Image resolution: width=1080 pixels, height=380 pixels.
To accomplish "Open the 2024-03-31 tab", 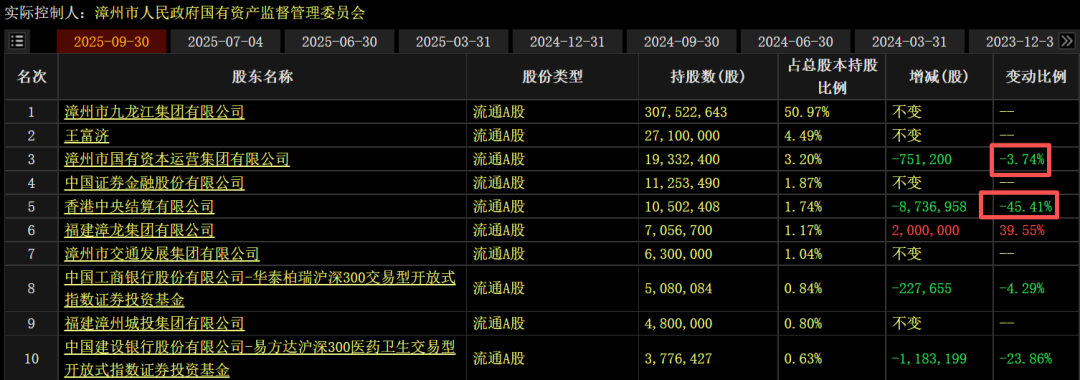I will coord(909,41).
